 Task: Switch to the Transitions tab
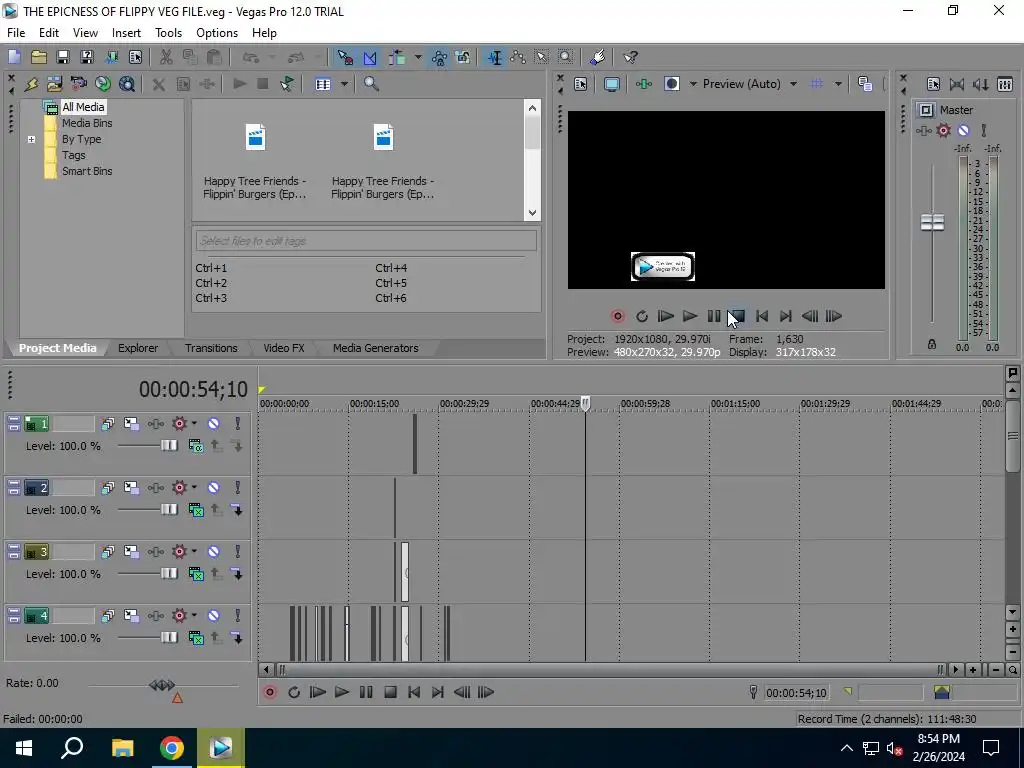tap(211, 348)
